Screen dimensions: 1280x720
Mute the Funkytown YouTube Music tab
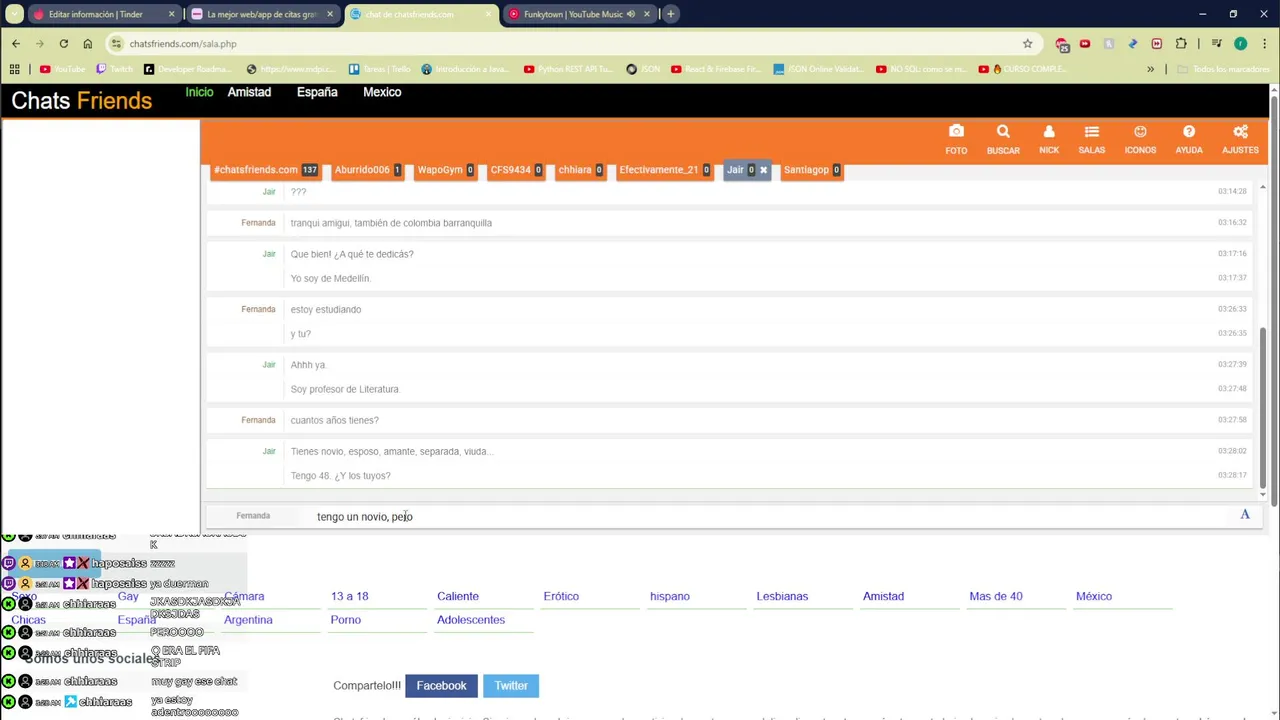pos(631,14)
